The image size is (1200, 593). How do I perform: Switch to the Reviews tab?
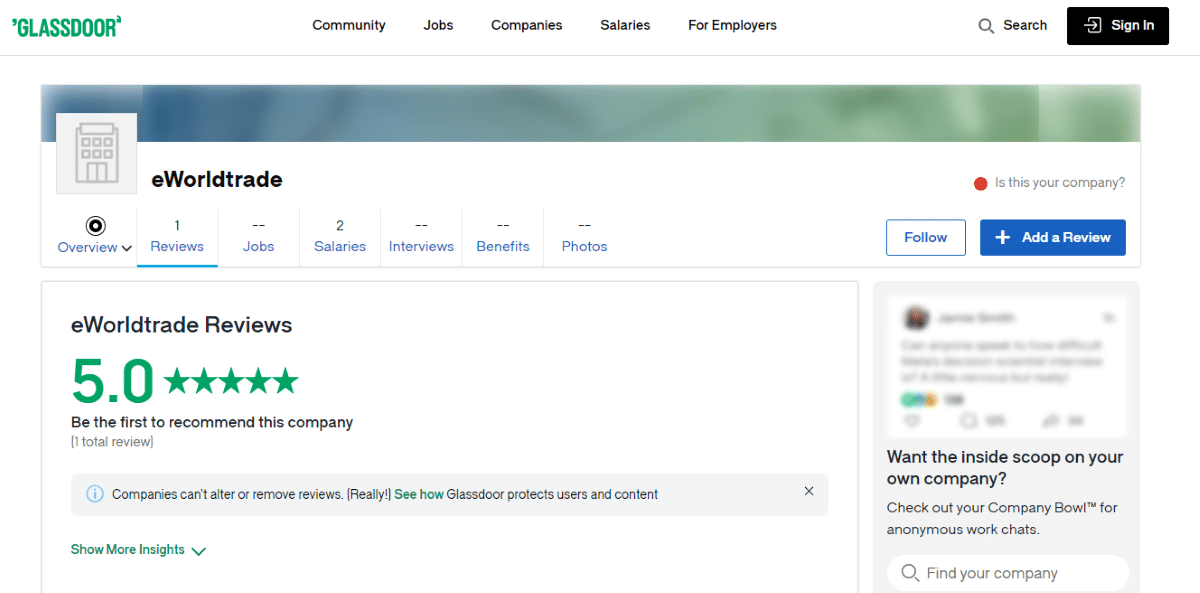click(177, 237)
